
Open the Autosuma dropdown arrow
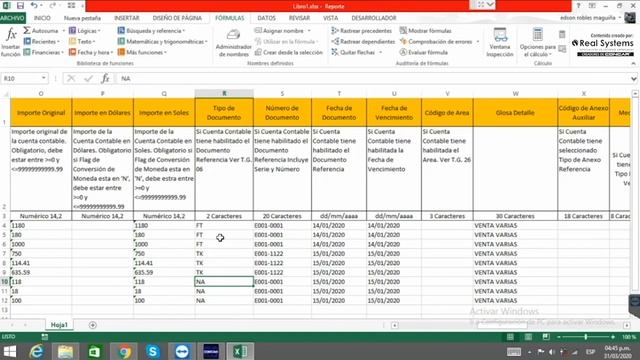coord(63,31)
